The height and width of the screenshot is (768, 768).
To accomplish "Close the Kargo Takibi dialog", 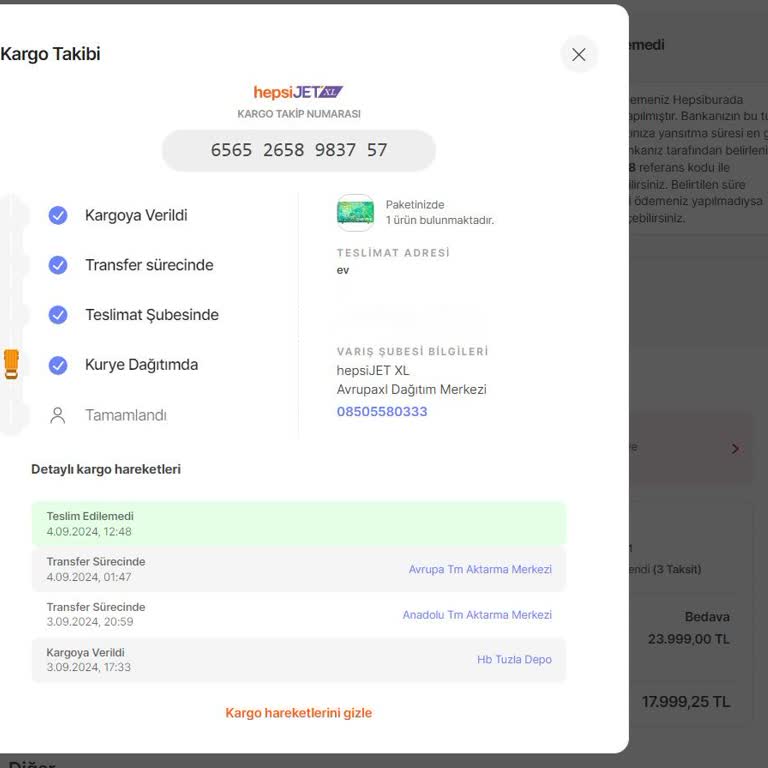I will (x=578, y=55).
